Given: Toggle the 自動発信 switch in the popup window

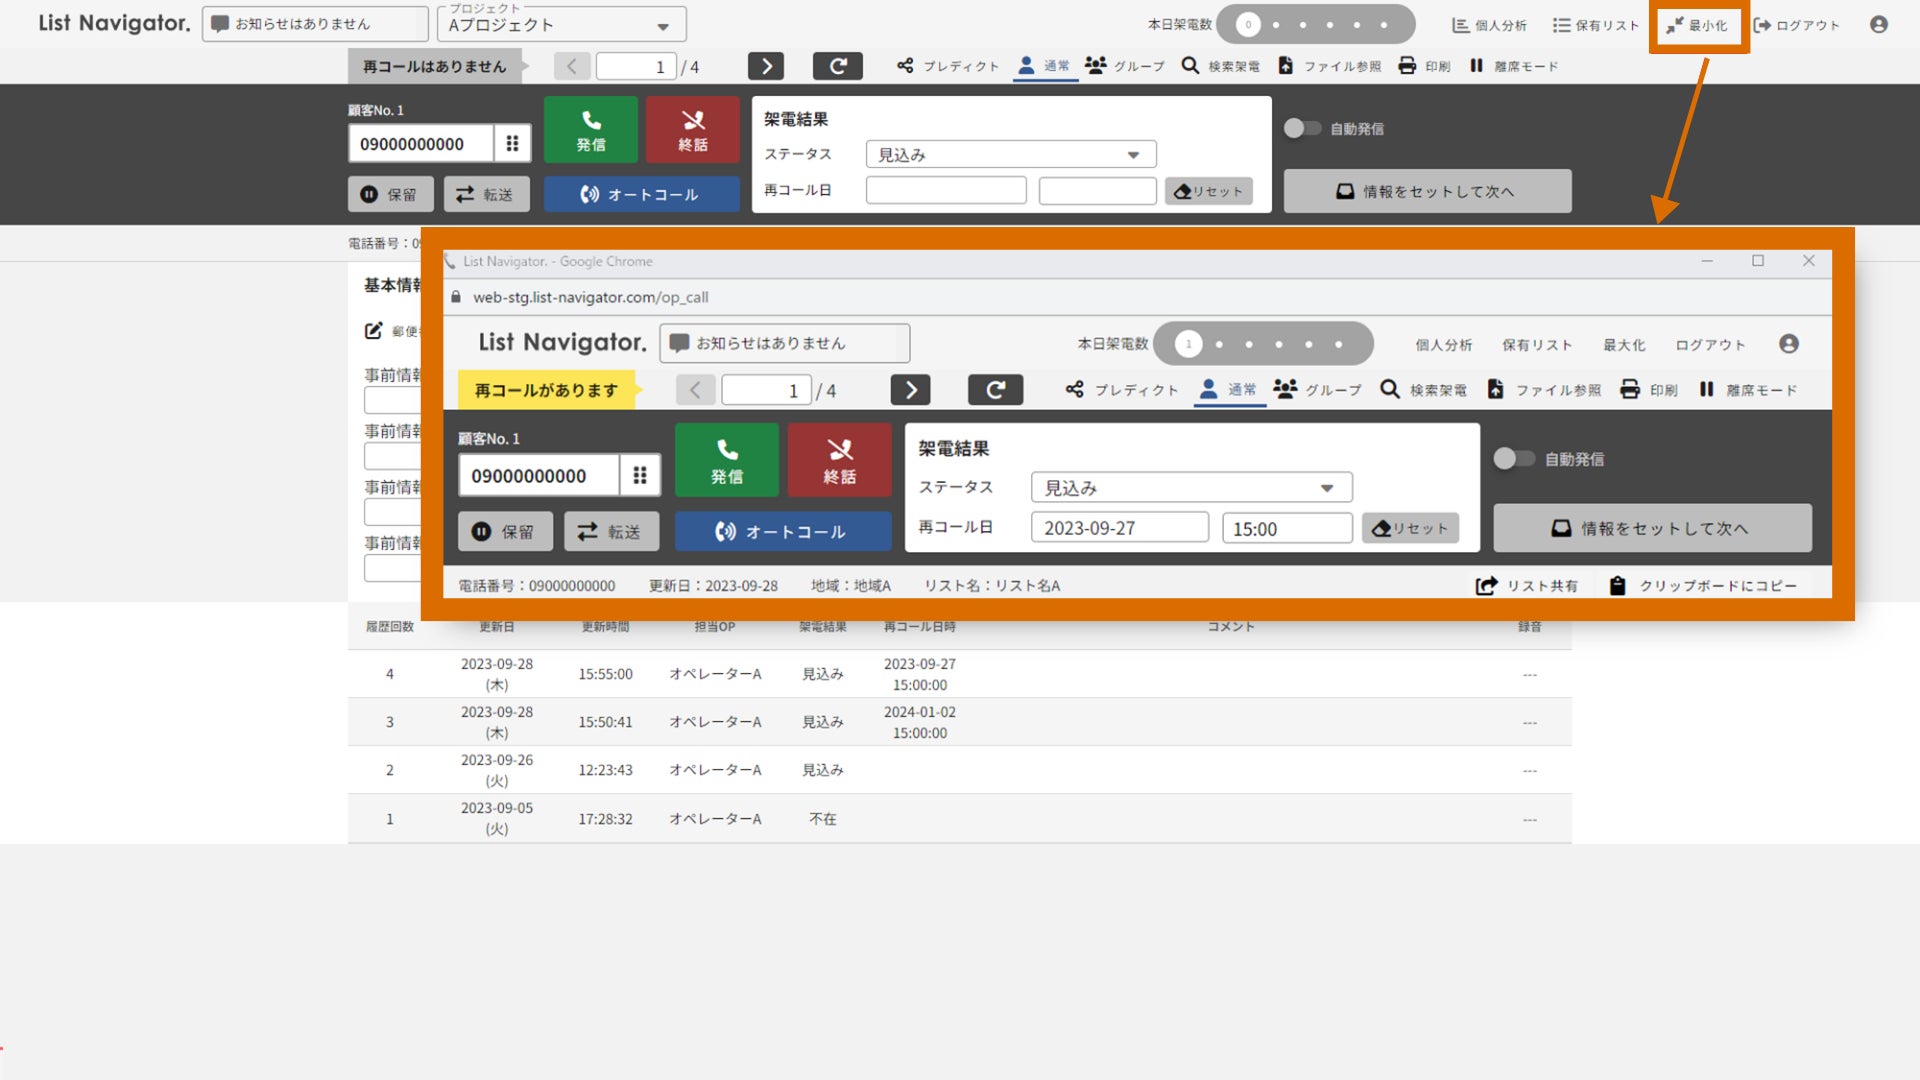Looking at the screenshot, I should coord(1513,459).
